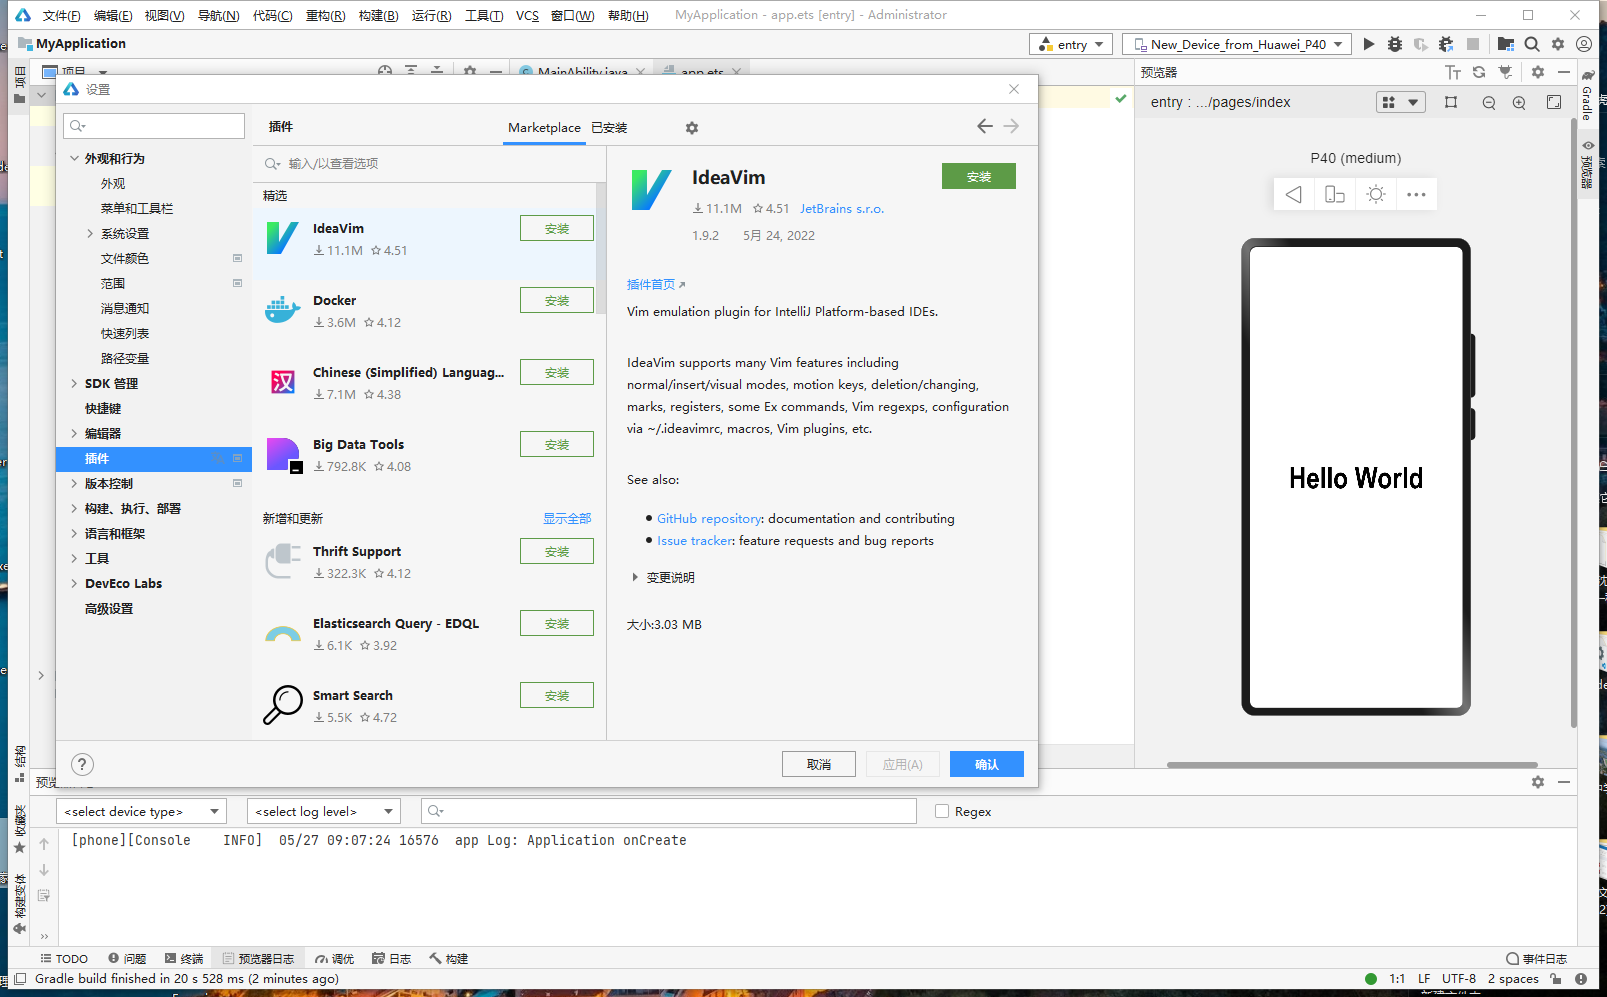Click the previewer font size Tt icon
Screen dimensions: 1607x997
1453,72
